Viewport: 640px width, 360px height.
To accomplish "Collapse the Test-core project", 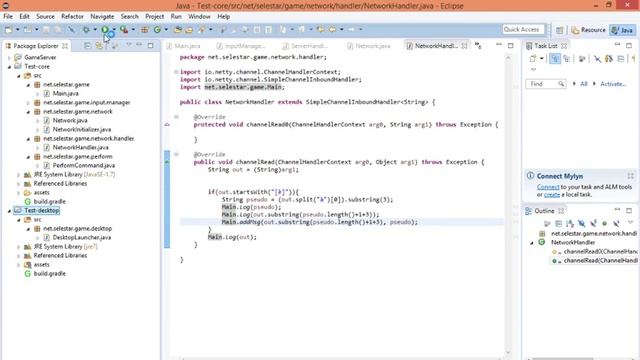I will click(9, 67).
